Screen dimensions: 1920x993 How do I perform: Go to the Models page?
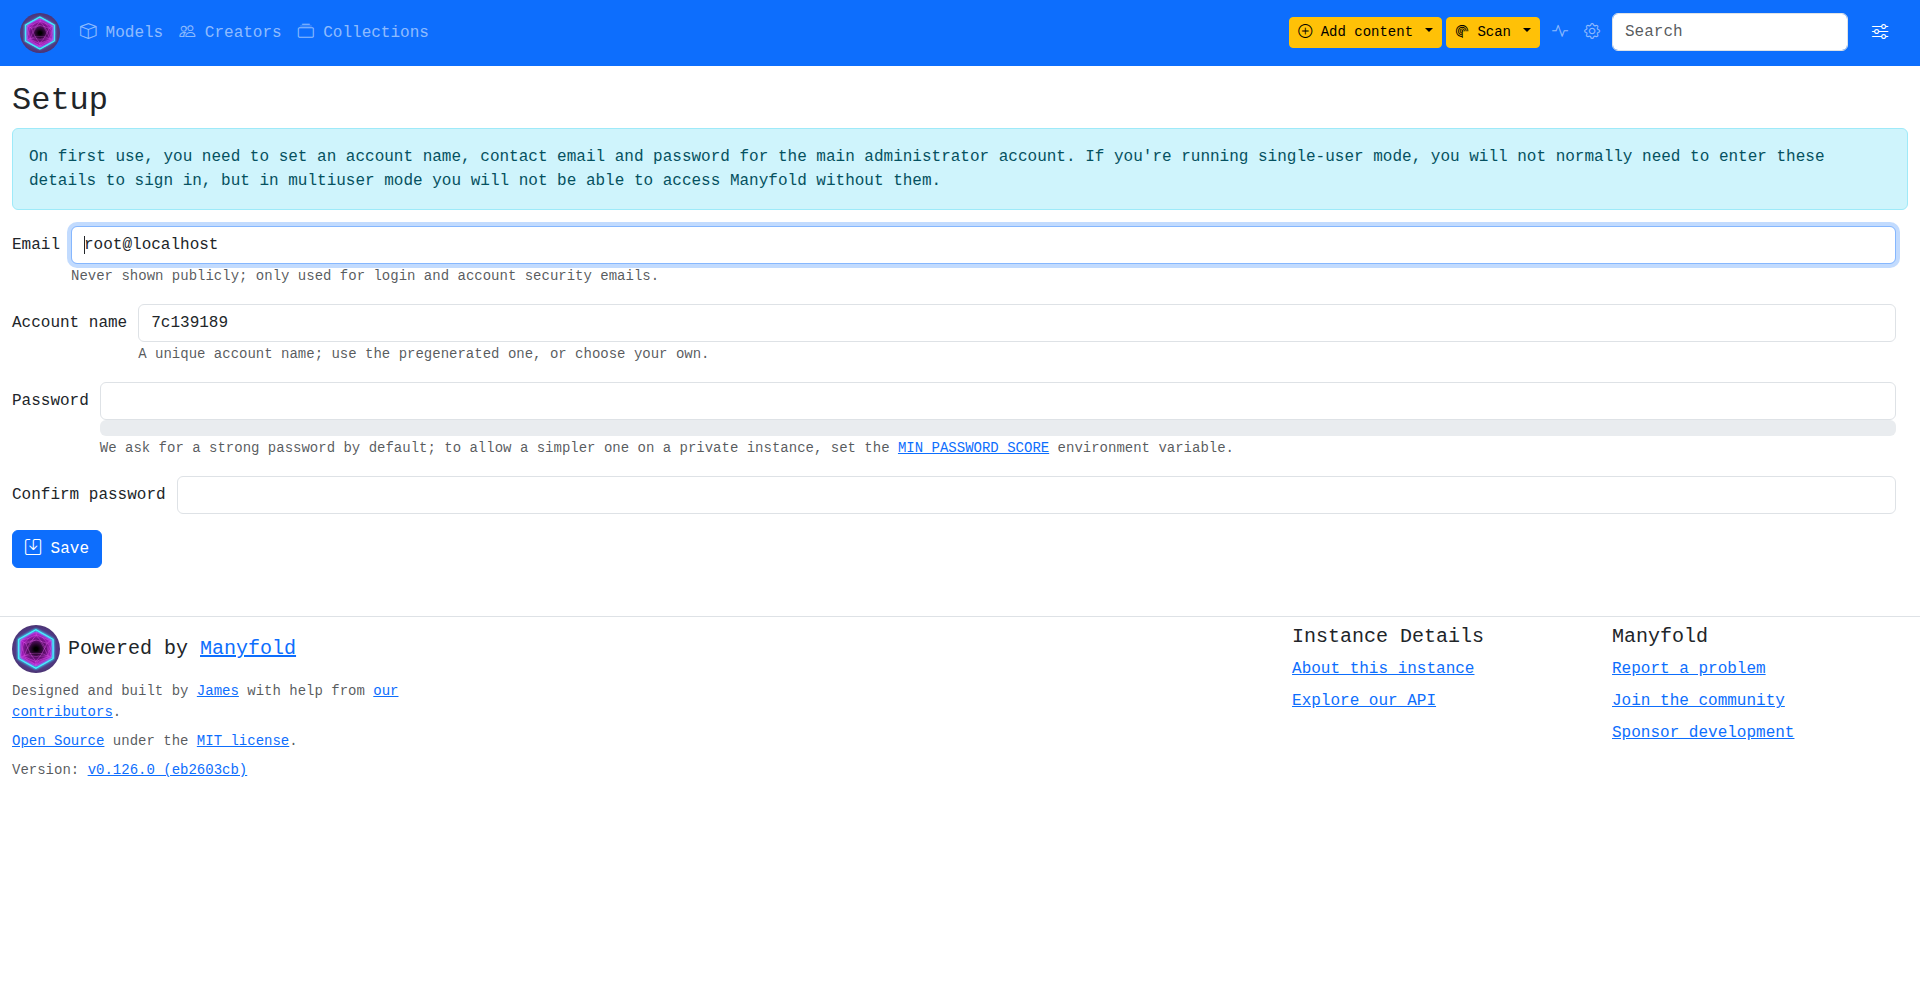pyautogui.click(x=121, y=32)
